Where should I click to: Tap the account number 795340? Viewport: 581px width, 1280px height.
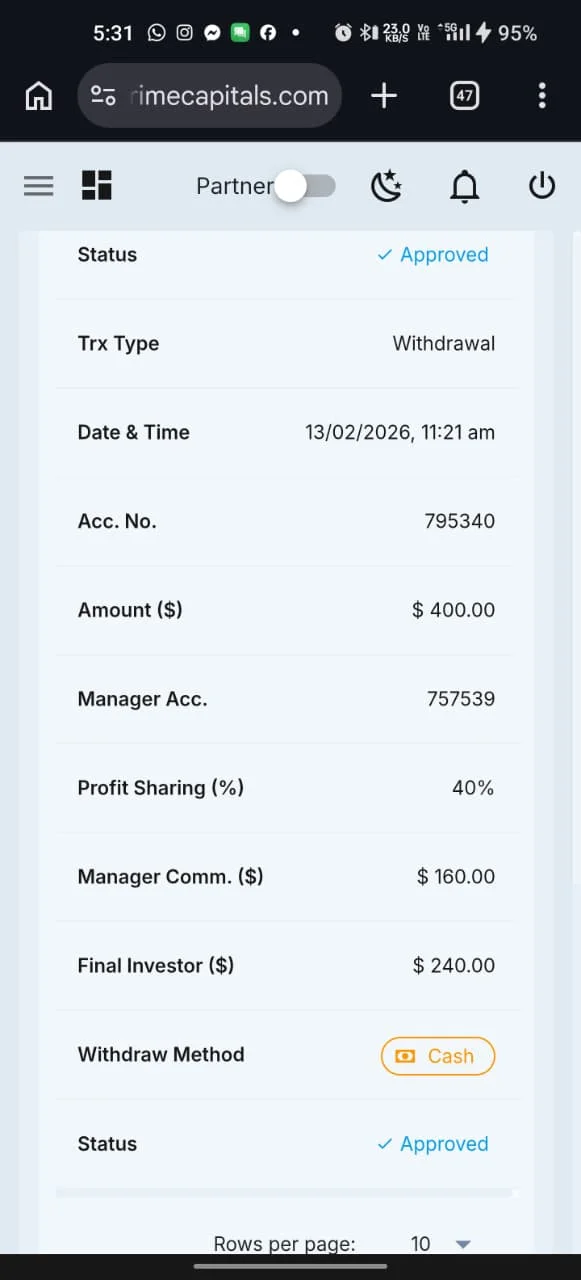pos(460,521)
